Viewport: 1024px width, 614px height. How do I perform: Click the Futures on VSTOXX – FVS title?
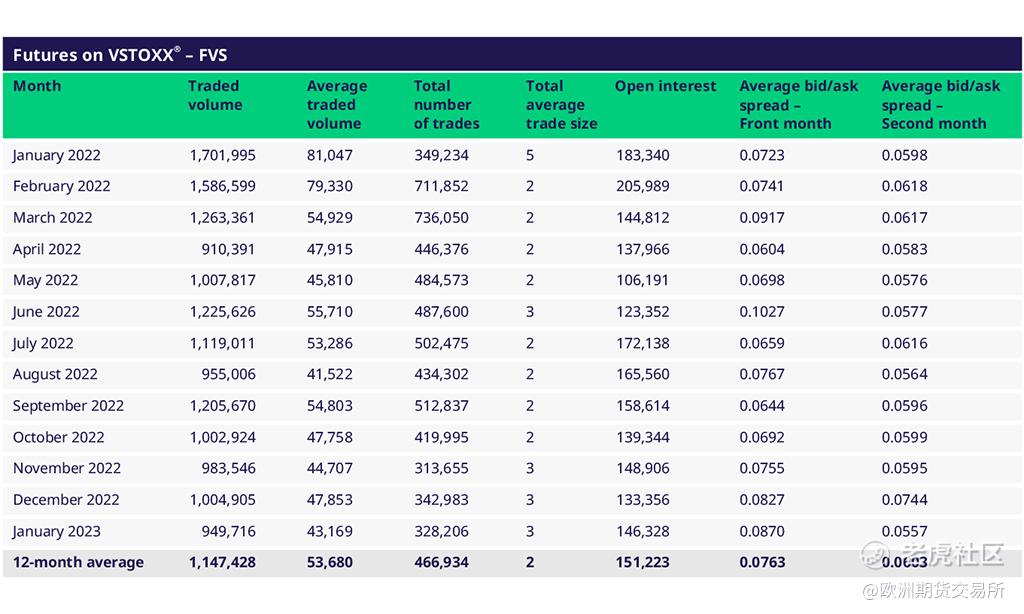click(x=120, y=55)
